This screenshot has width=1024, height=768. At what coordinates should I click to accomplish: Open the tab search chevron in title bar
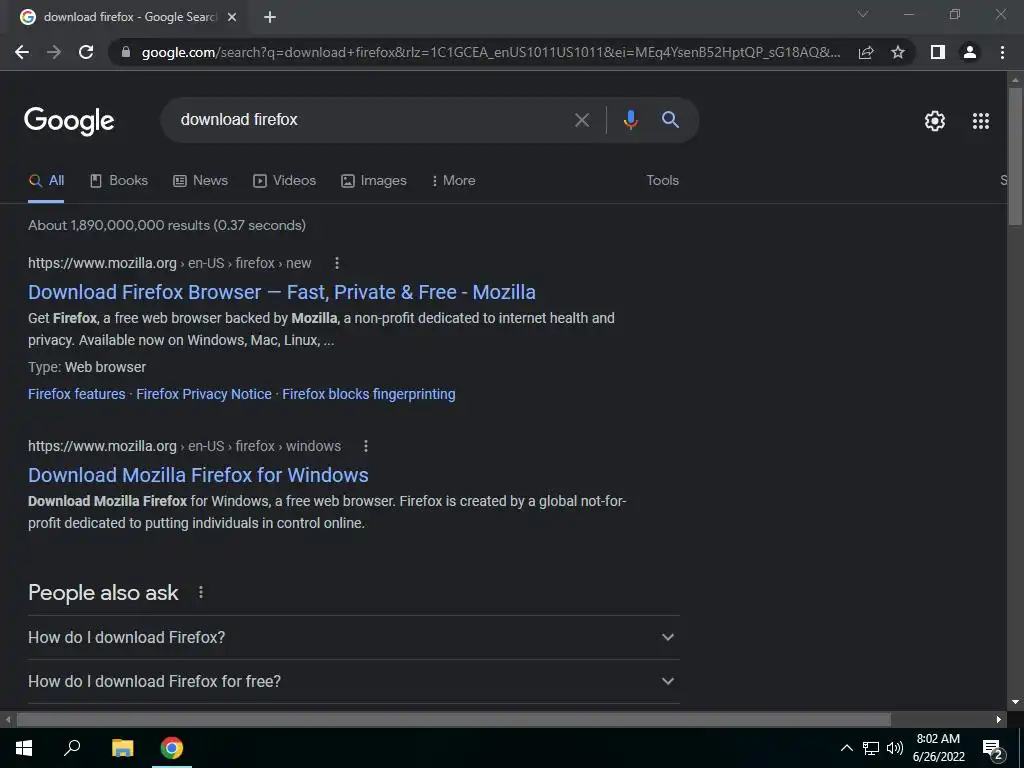(x=863, y=14)
